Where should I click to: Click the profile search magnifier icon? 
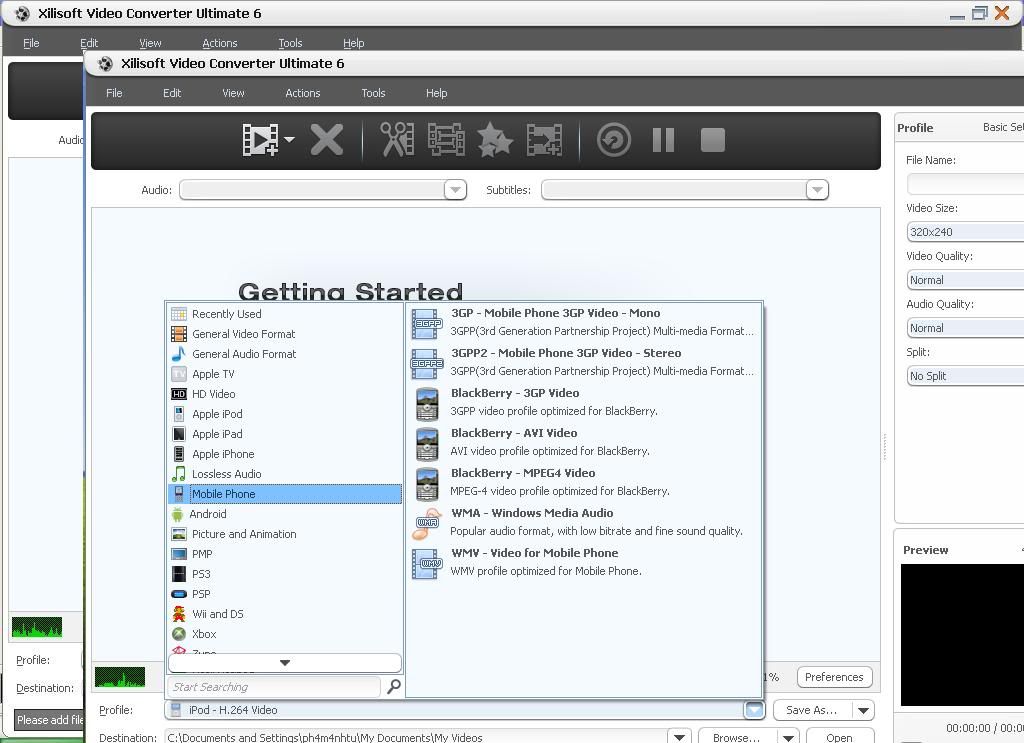click(x=394, y=686)
